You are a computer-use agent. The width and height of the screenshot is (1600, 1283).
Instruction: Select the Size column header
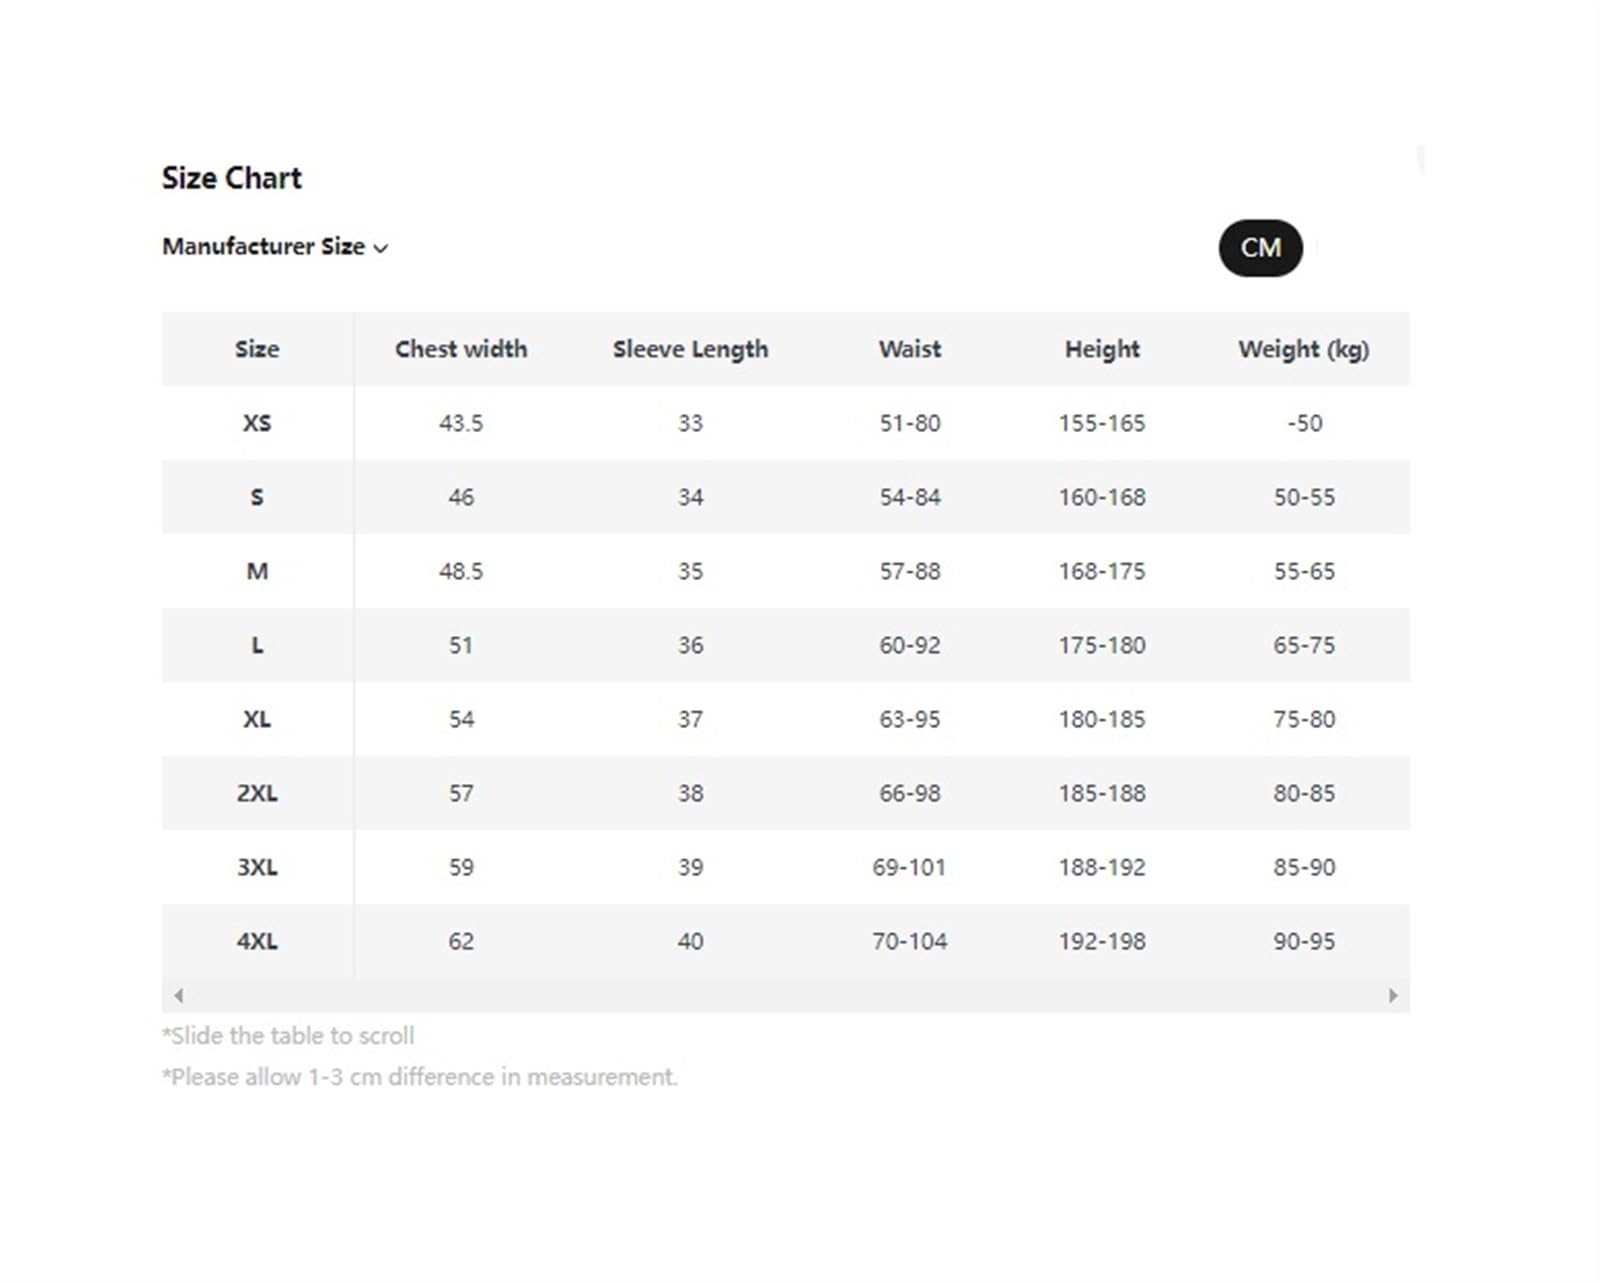257,349
